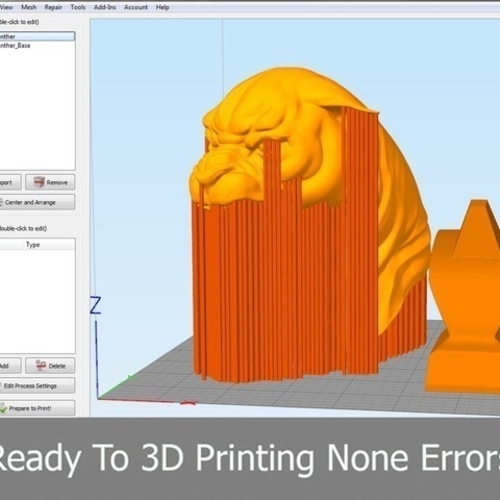500x500 pixels.
Task: Open the Mesh menu
Action: point(29,7)
